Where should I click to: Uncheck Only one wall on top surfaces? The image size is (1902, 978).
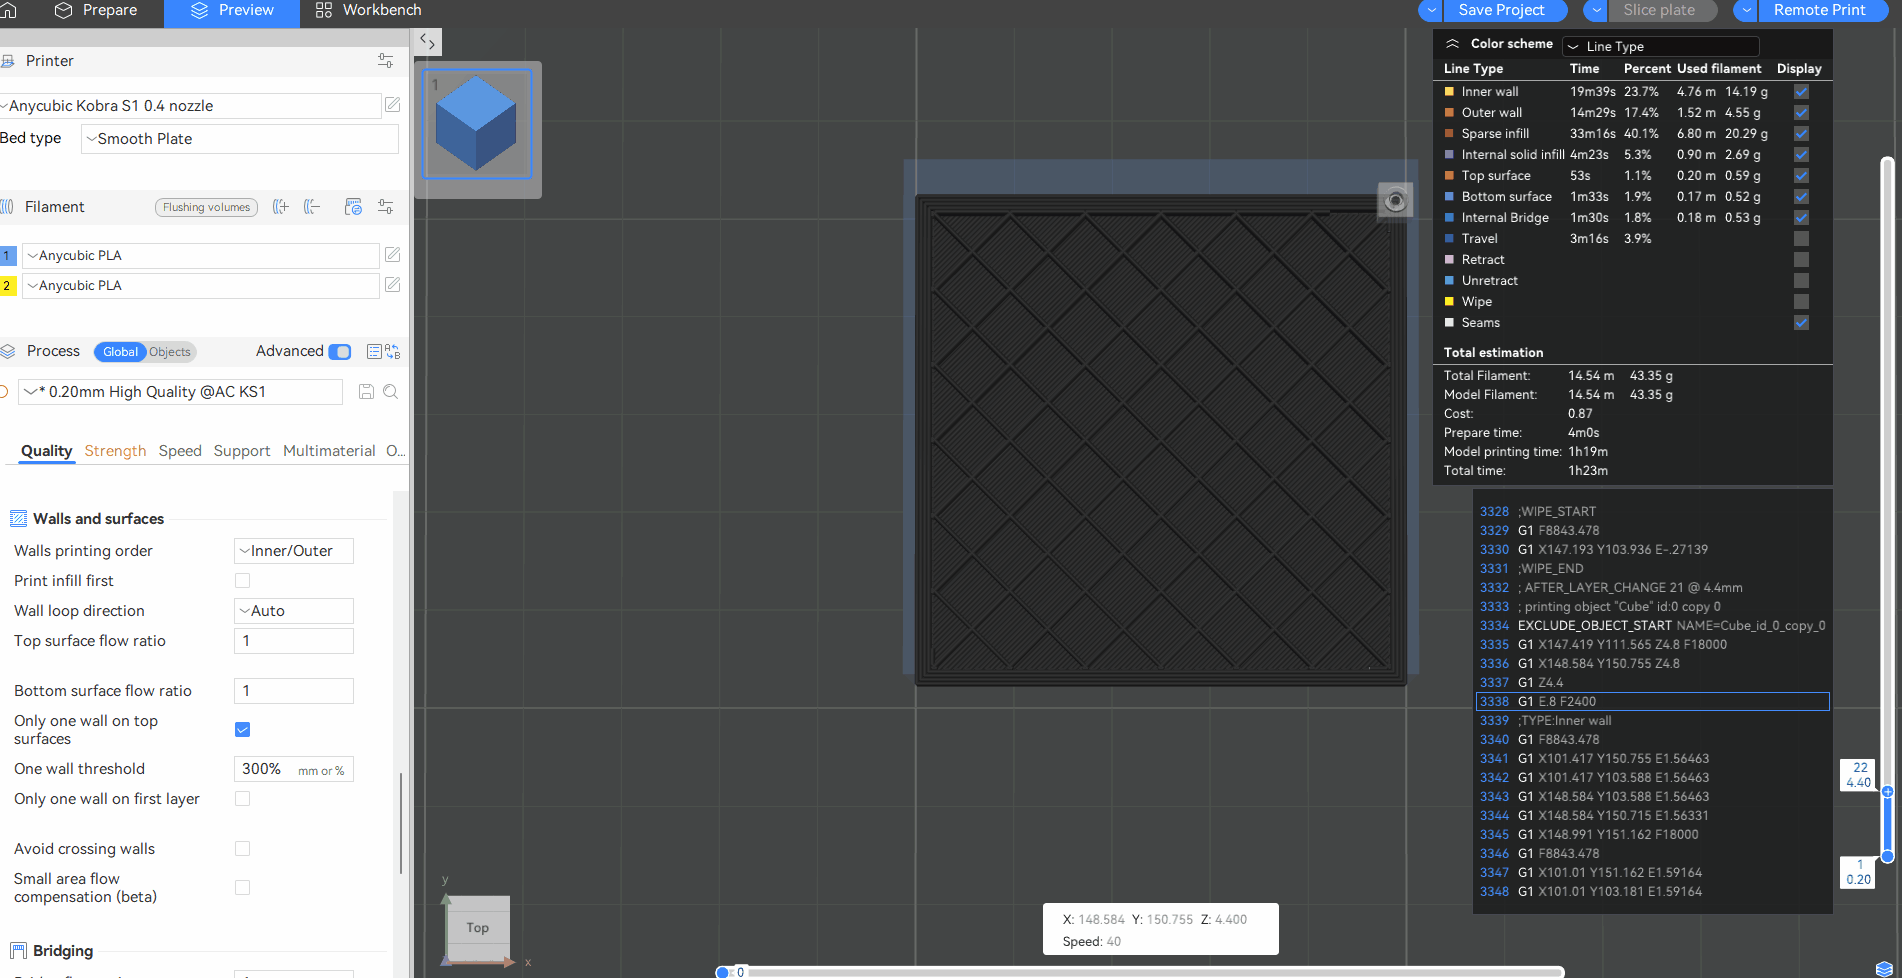click(x=242, y=729)
